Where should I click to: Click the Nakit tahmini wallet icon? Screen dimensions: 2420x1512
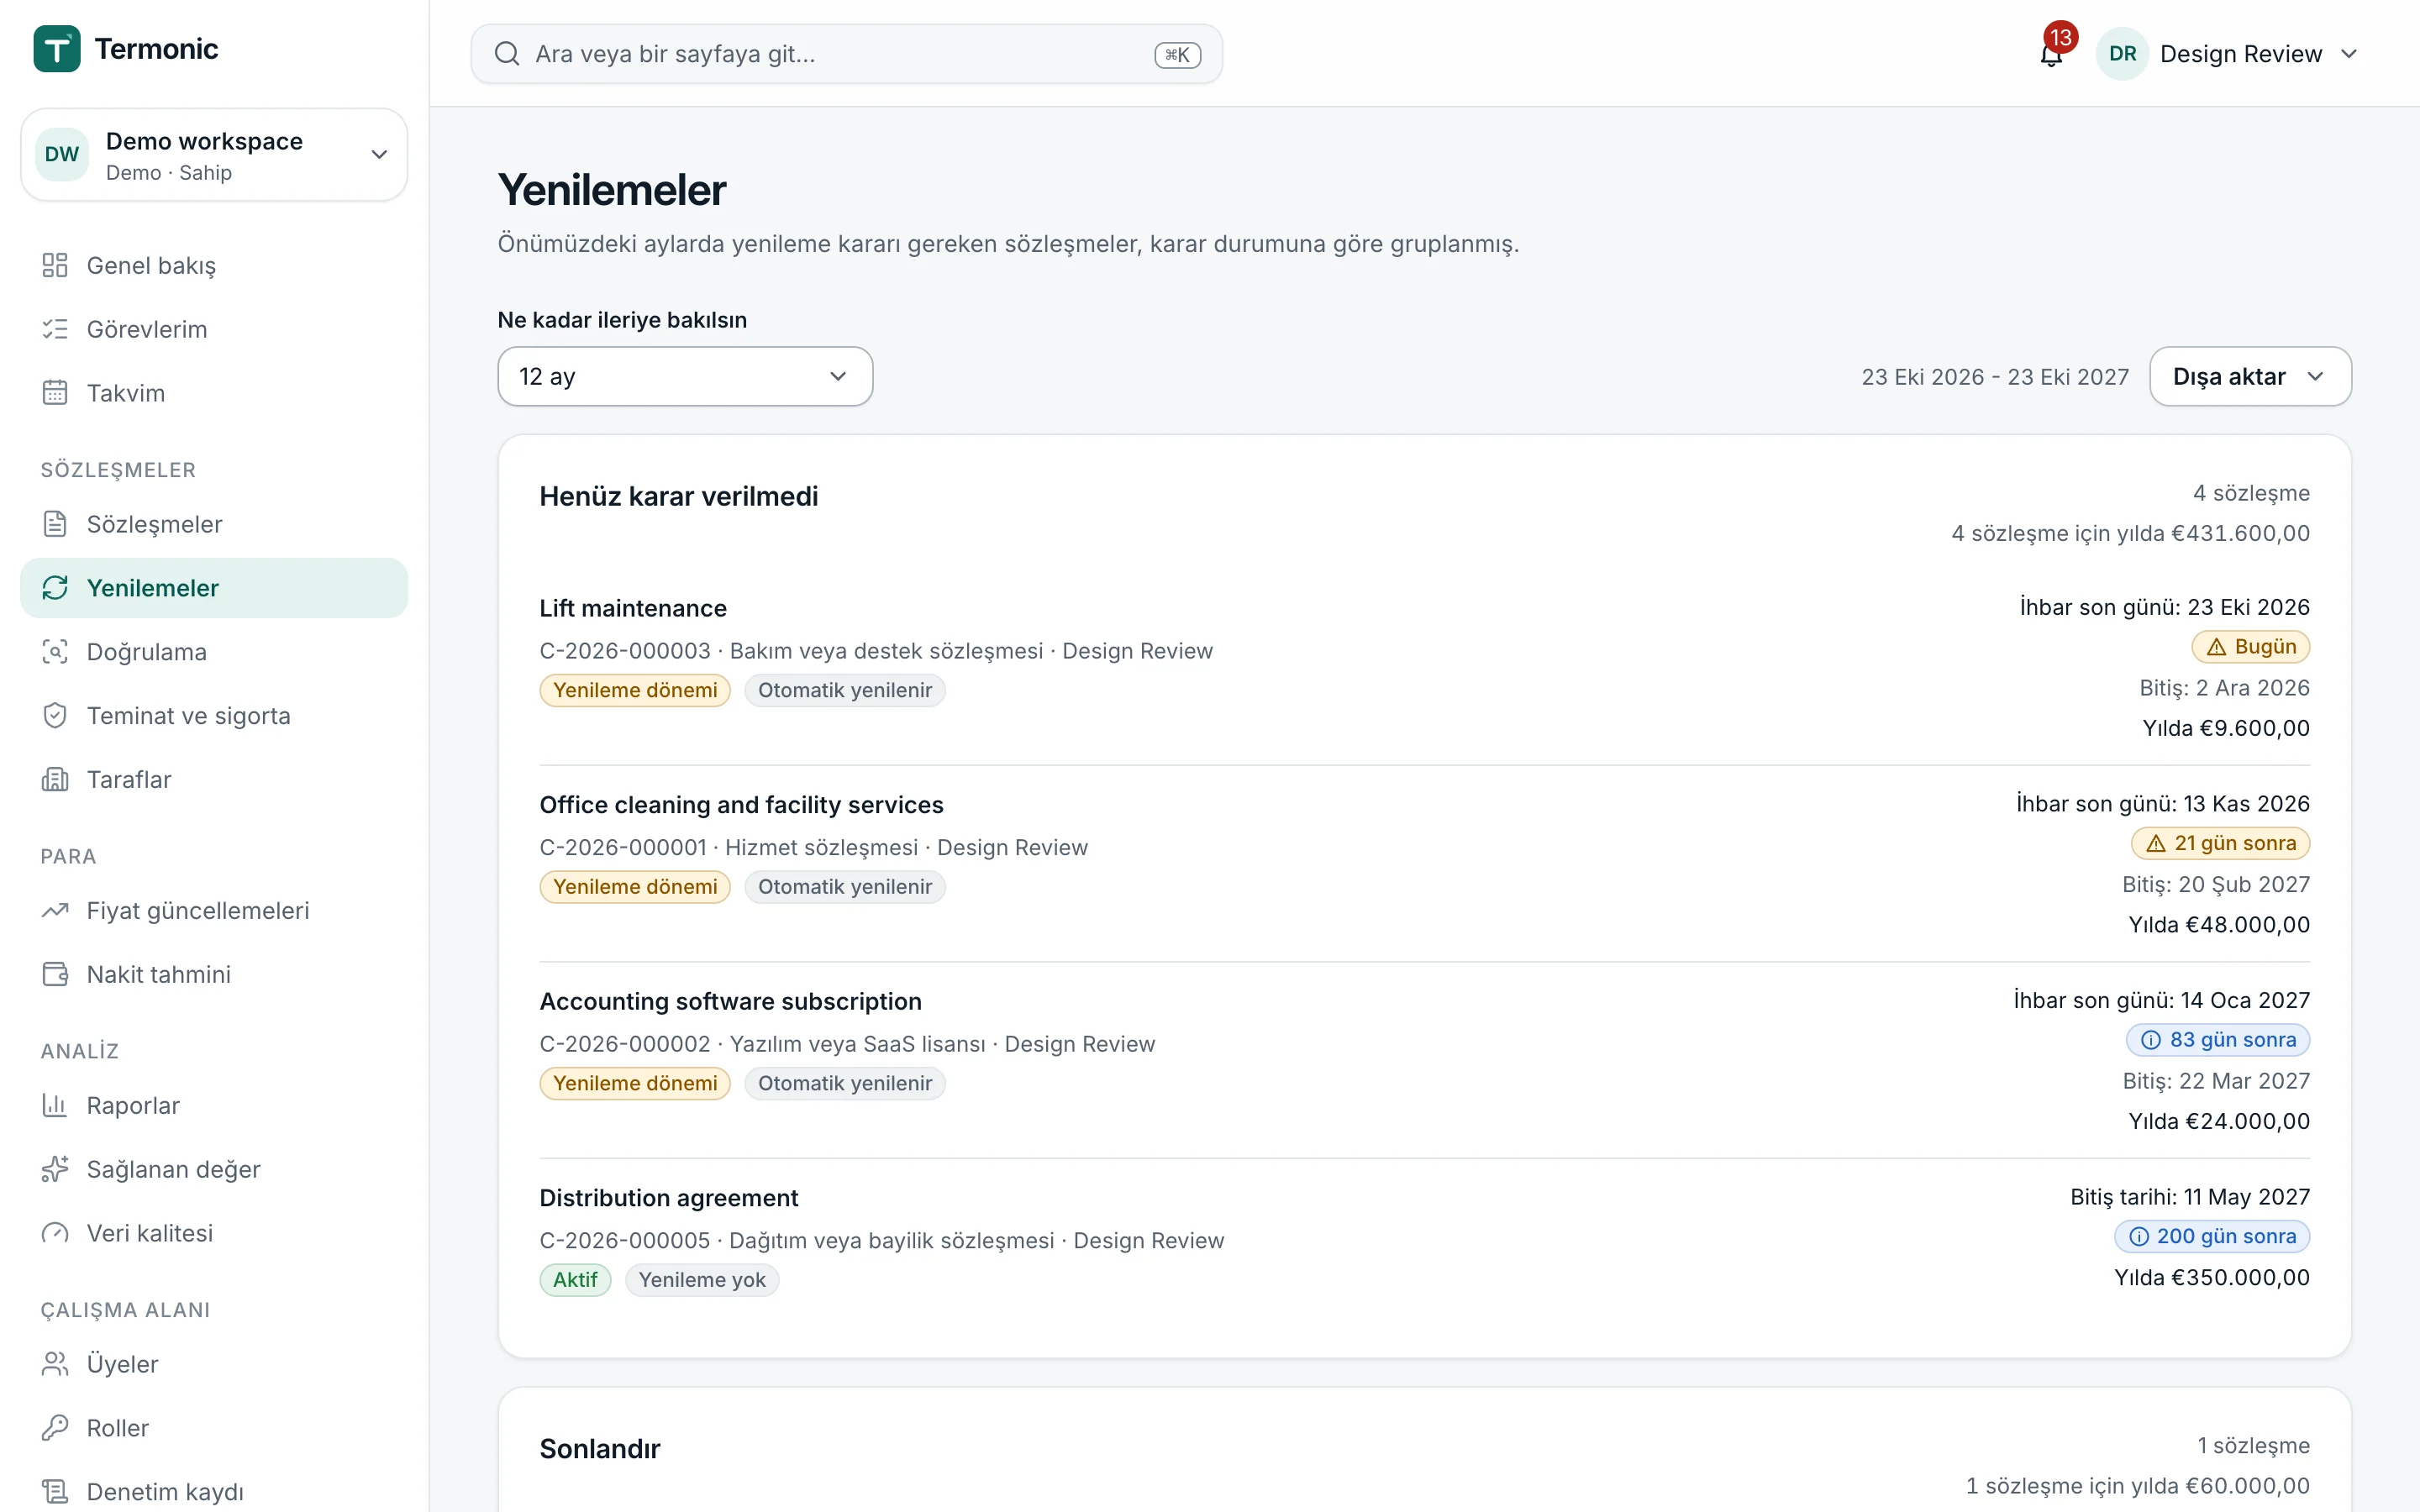[x=55, y=975]
